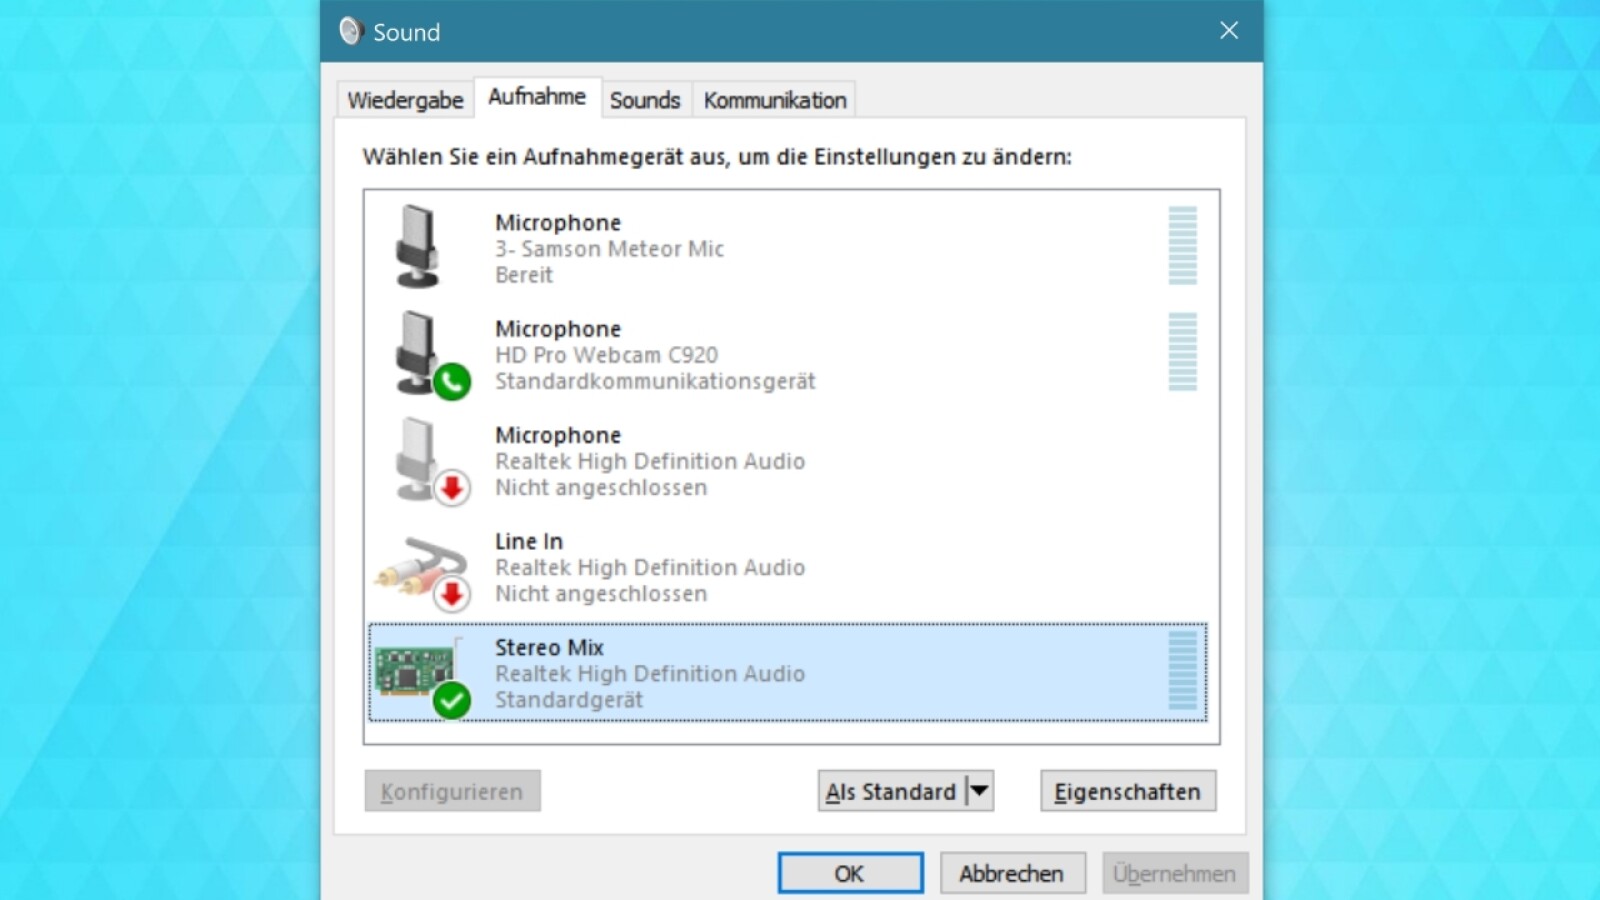Click the speaker icon in the title bar
This screenshot has height=900, width=1600.
pyautogui.click(x=350, y=31)
